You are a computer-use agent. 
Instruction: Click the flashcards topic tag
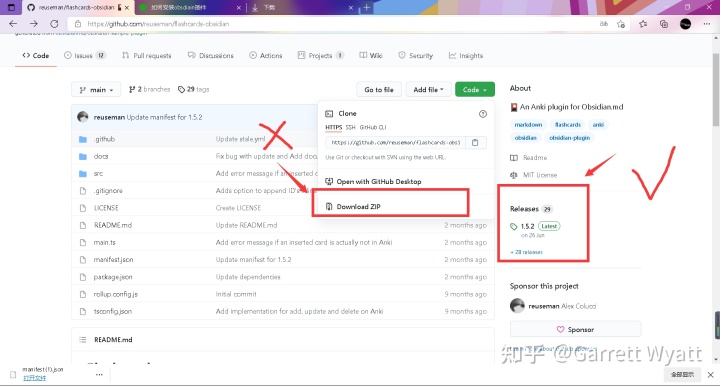[568, 125]
